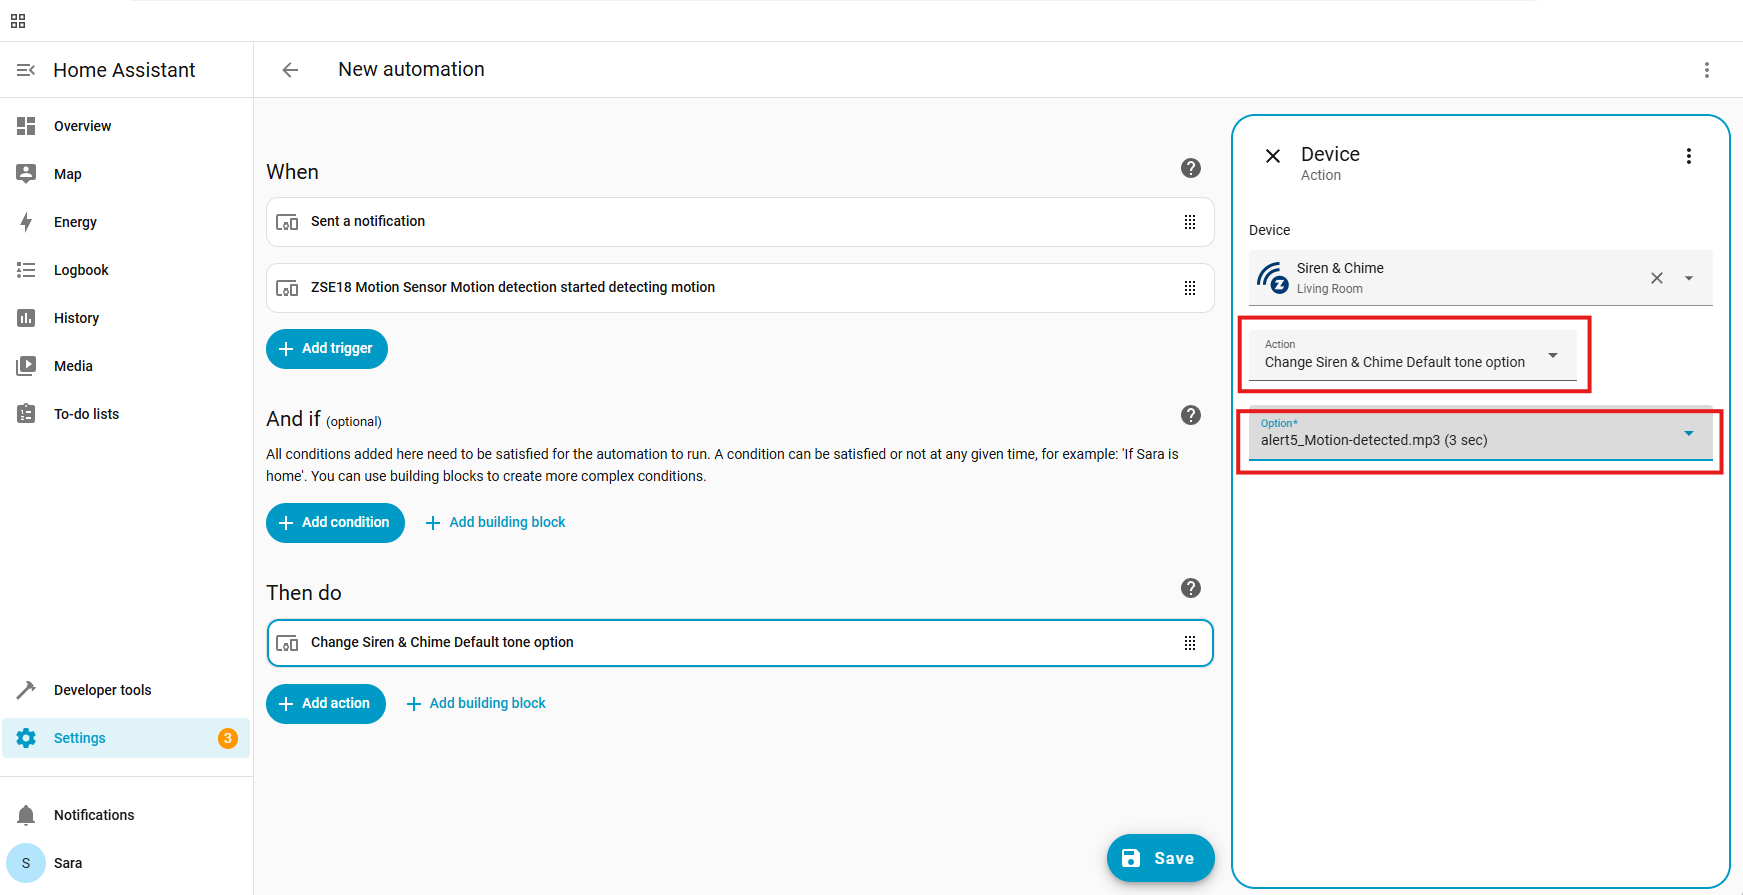
Task: Clear the Siren & Chime device selection
Action: (x=1657, y=278)
